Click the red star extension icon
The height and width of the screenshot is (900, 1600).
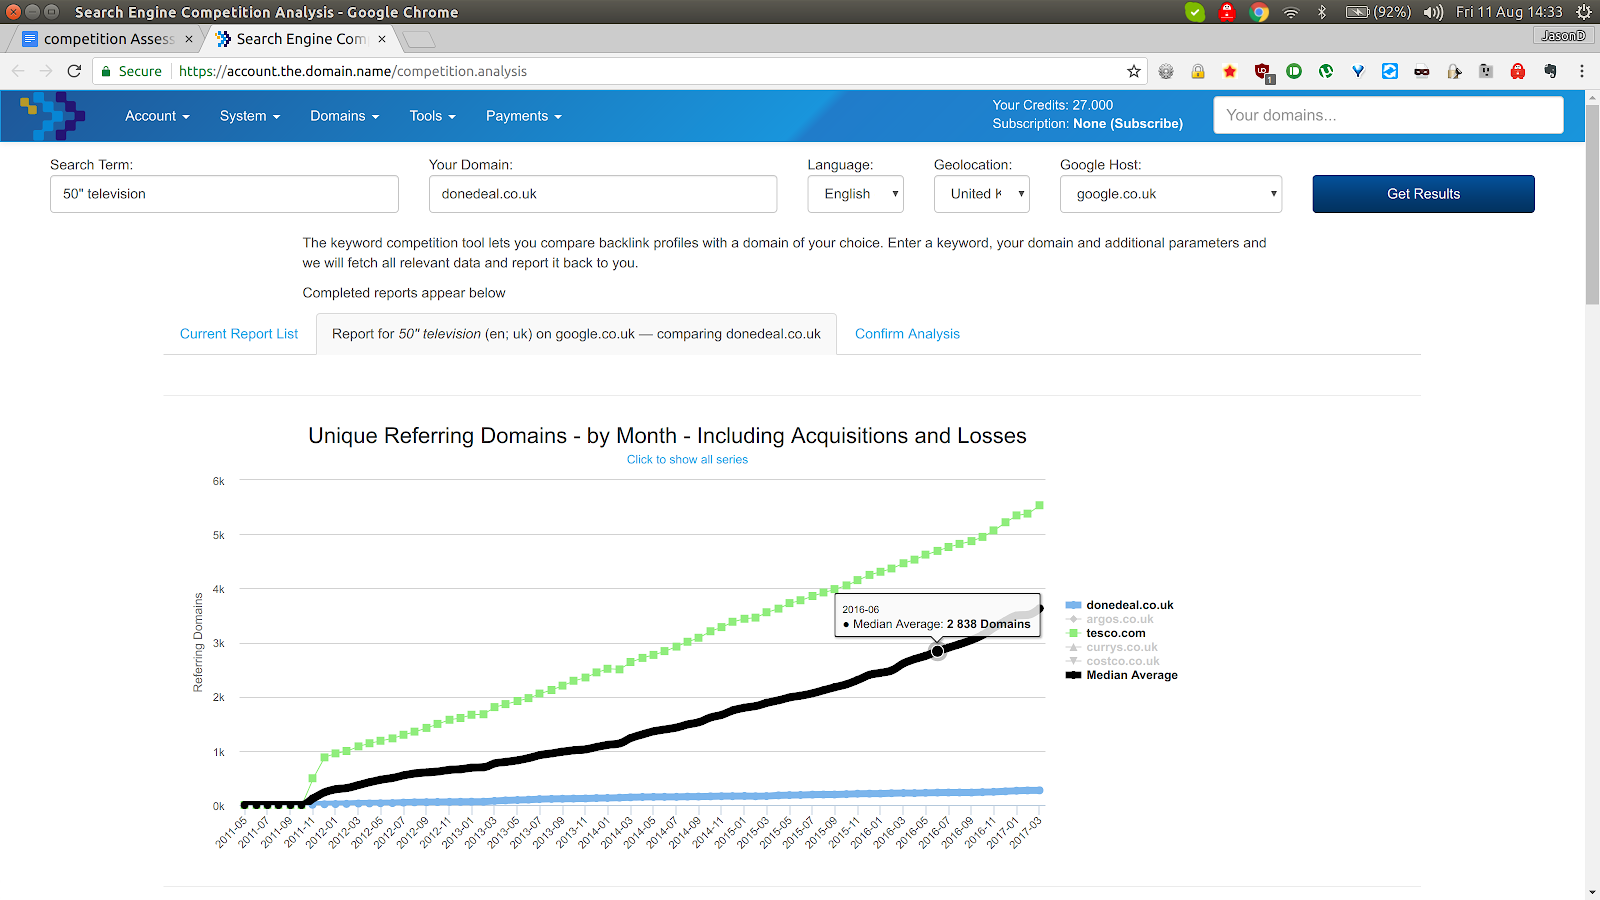coord(1230,71)
